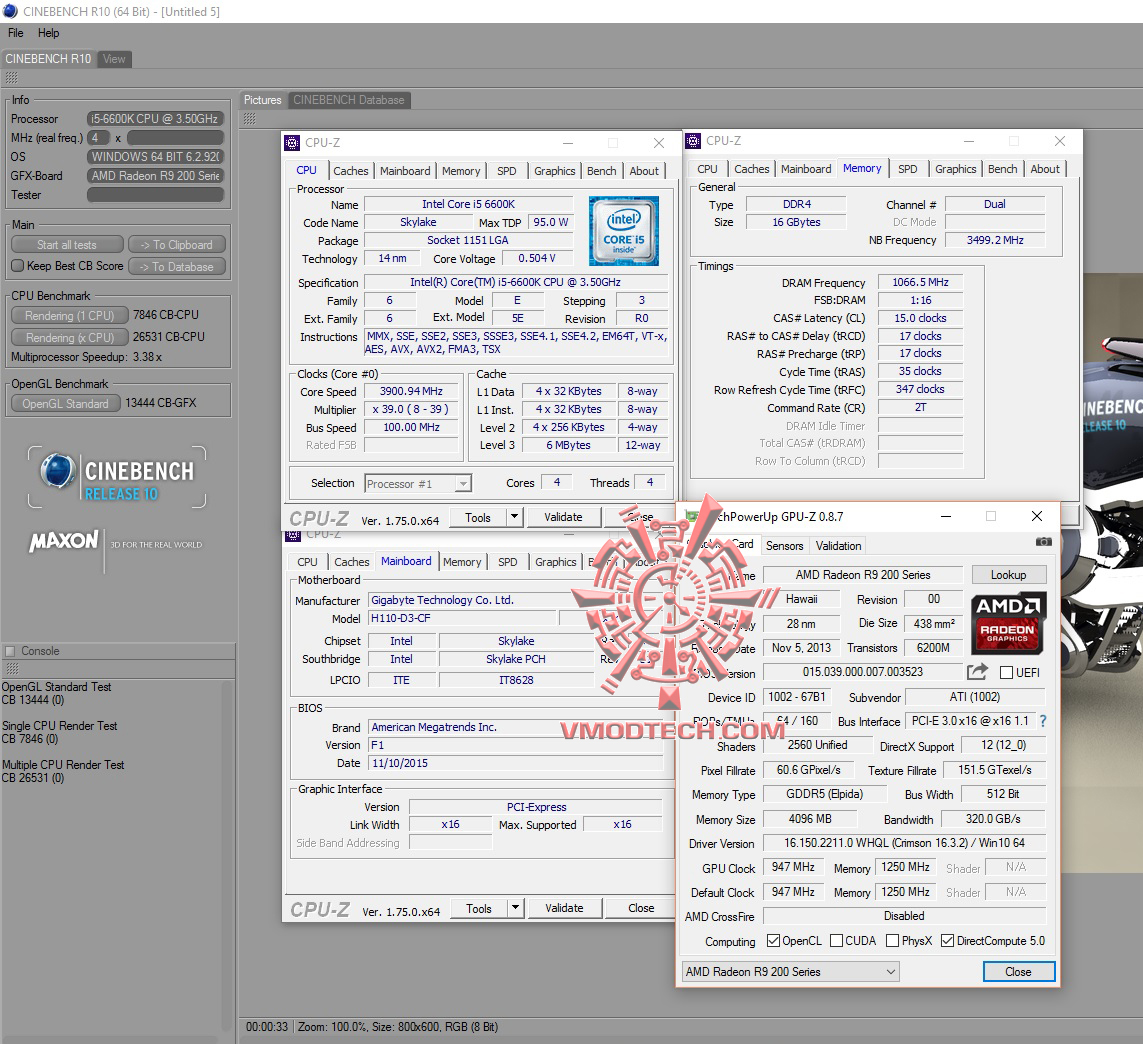Switch to the CINEBENCH Database tab

pyautogui.click(x=348, y=100)
